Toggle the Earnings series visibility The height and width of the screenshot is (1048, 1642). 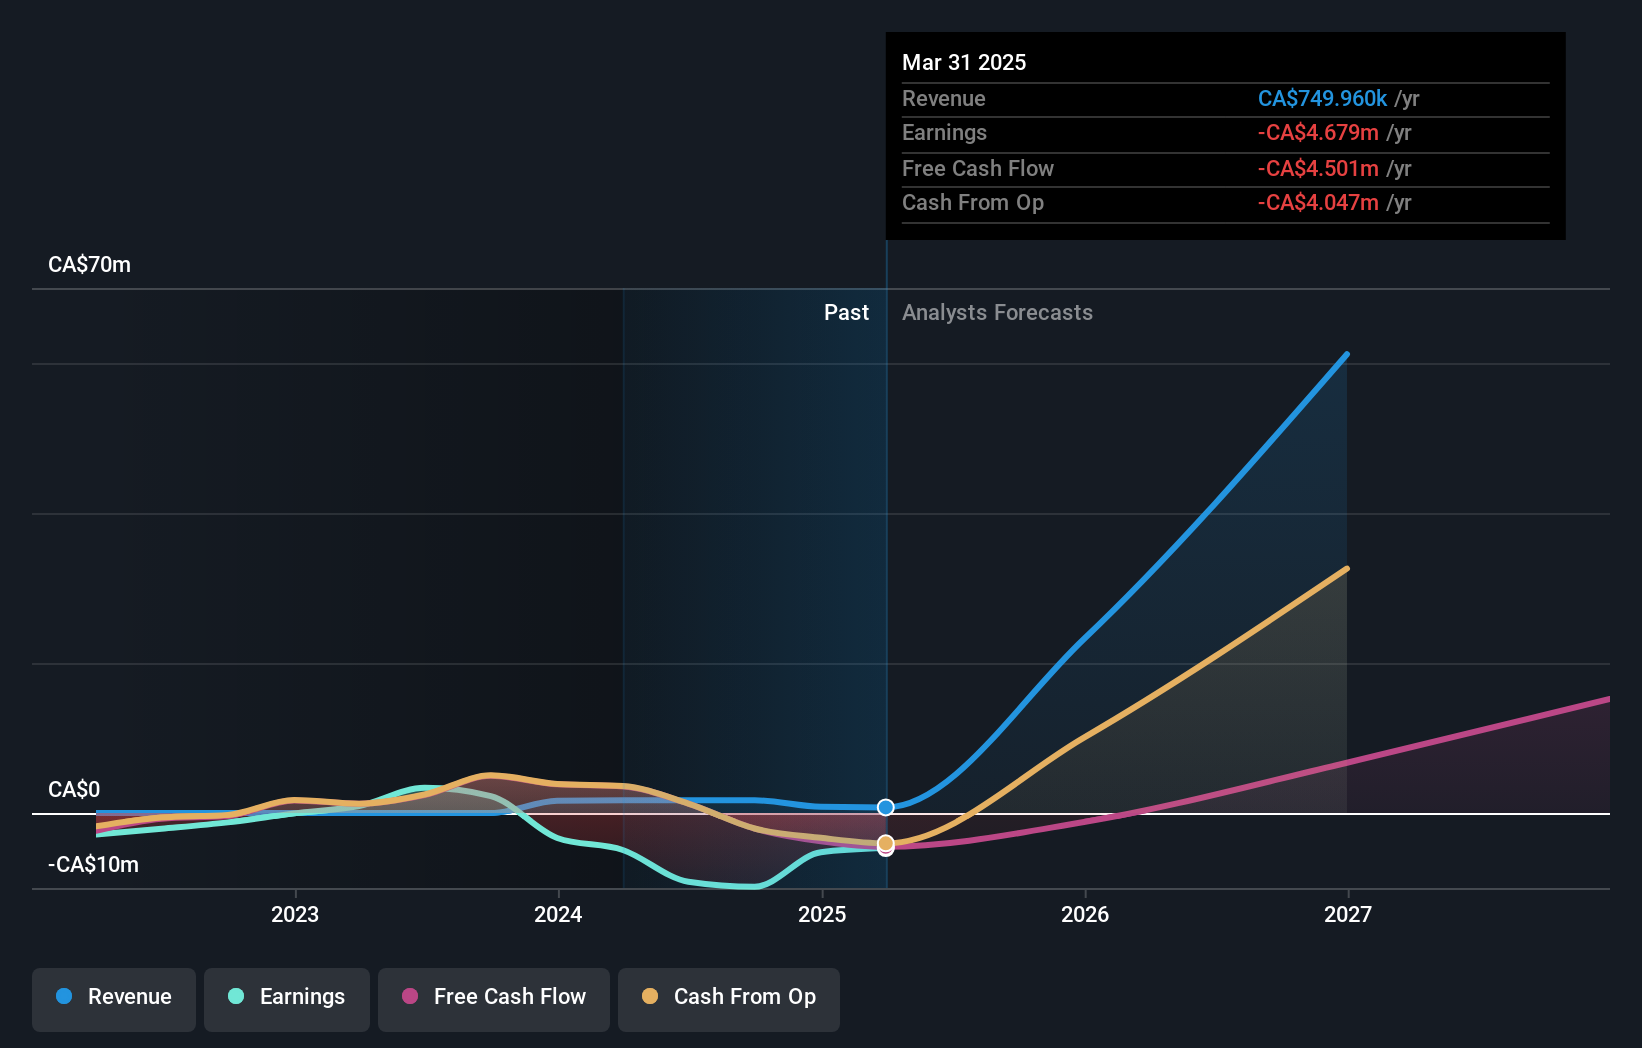286,997
